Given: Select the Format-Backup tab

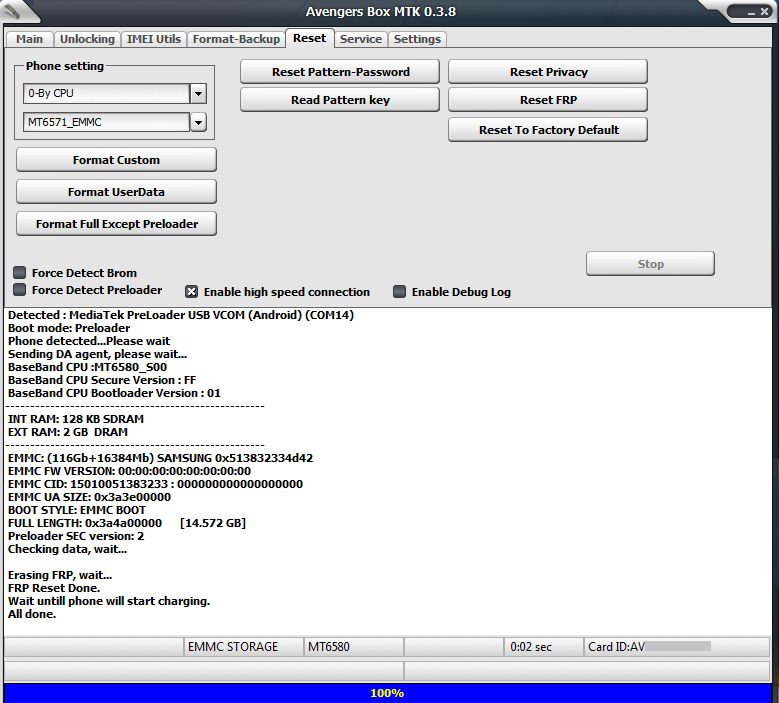Looking at the screenshot, I should [x=236, y=39].
